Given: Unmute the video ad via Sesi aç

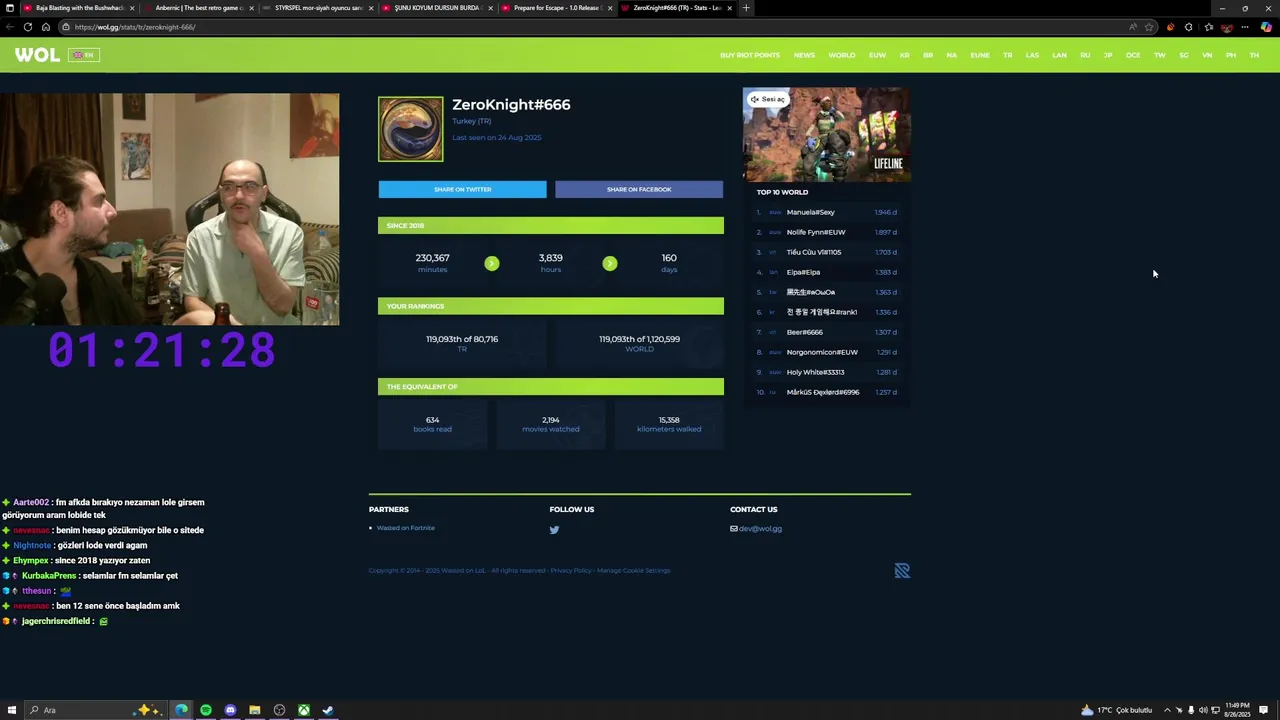Looking at the screenshot, I should click(768, 99).
